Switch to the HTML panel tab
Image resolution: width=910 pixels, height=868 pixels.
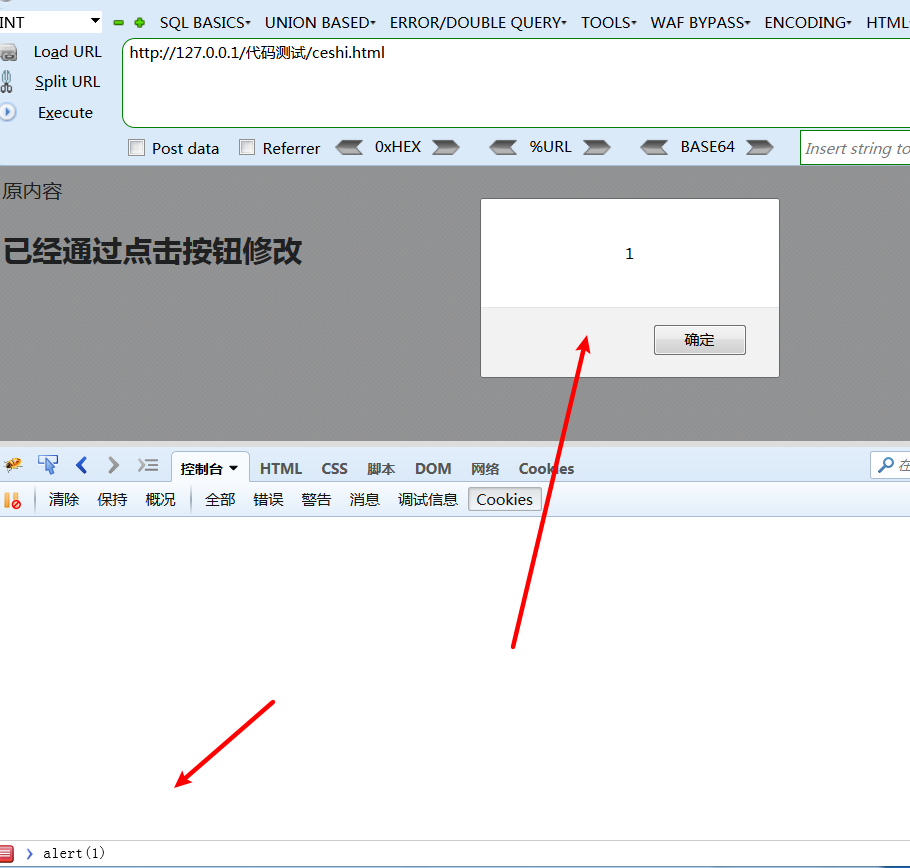pos(281,468)
